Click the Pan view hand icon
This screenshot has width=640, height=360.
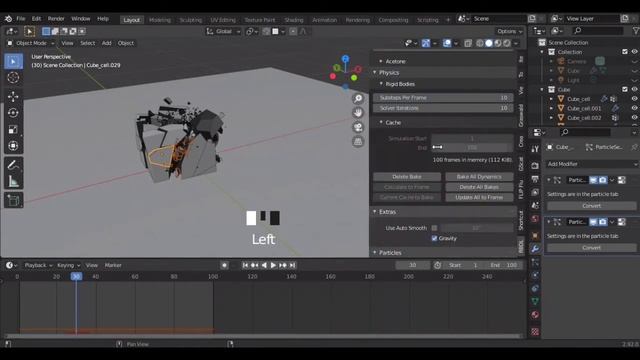358,113
